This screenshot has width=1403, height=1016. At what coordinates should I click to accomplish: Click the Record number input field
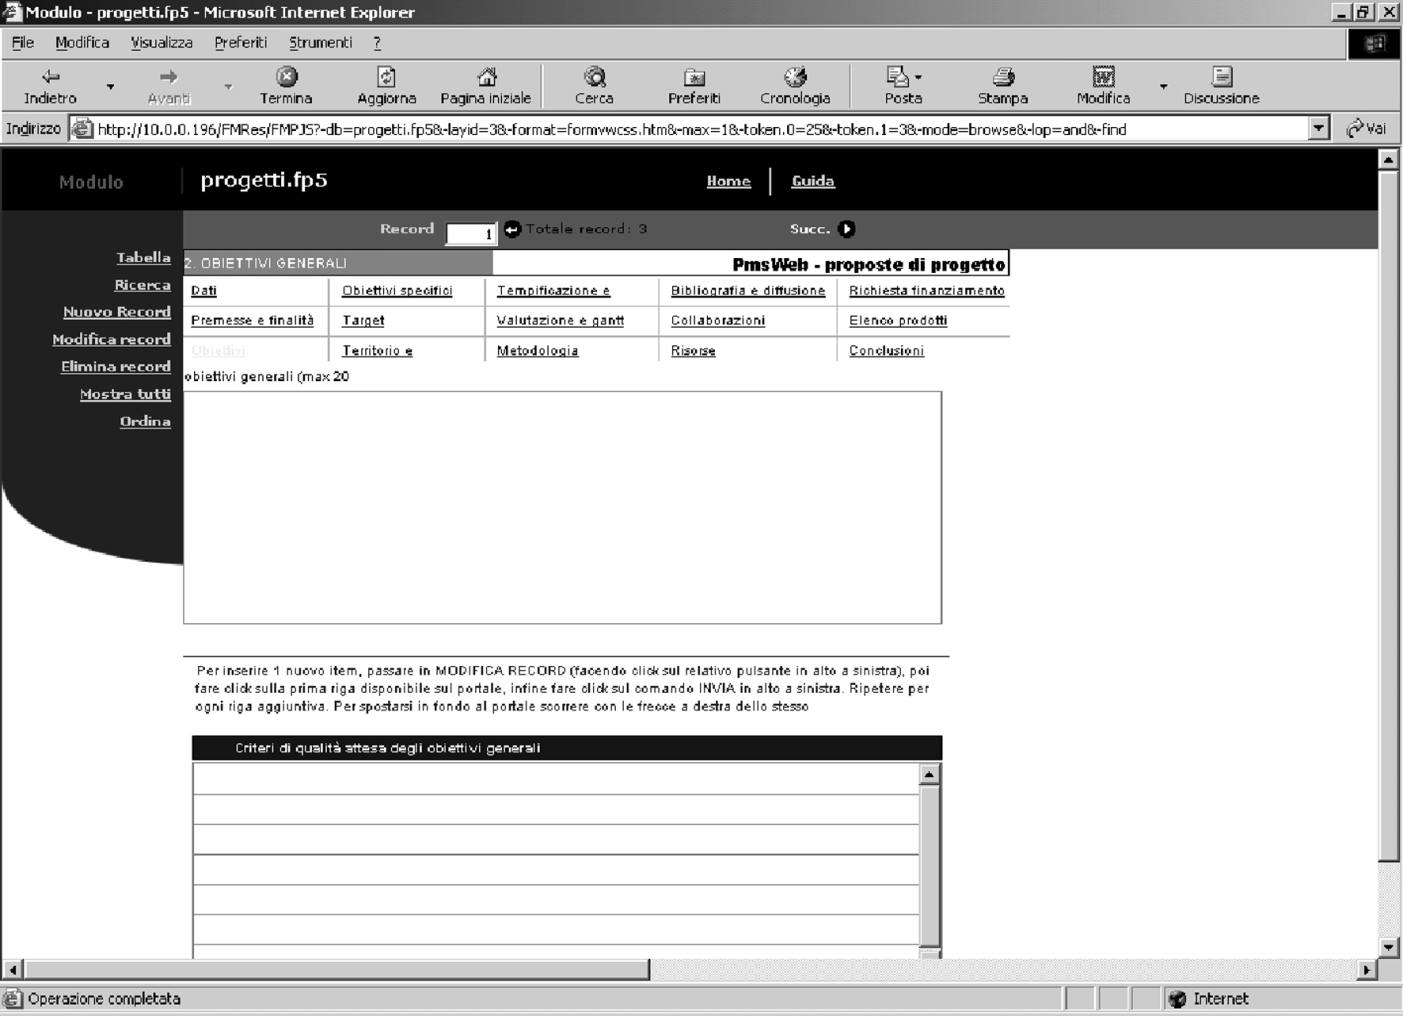(471, 233)
